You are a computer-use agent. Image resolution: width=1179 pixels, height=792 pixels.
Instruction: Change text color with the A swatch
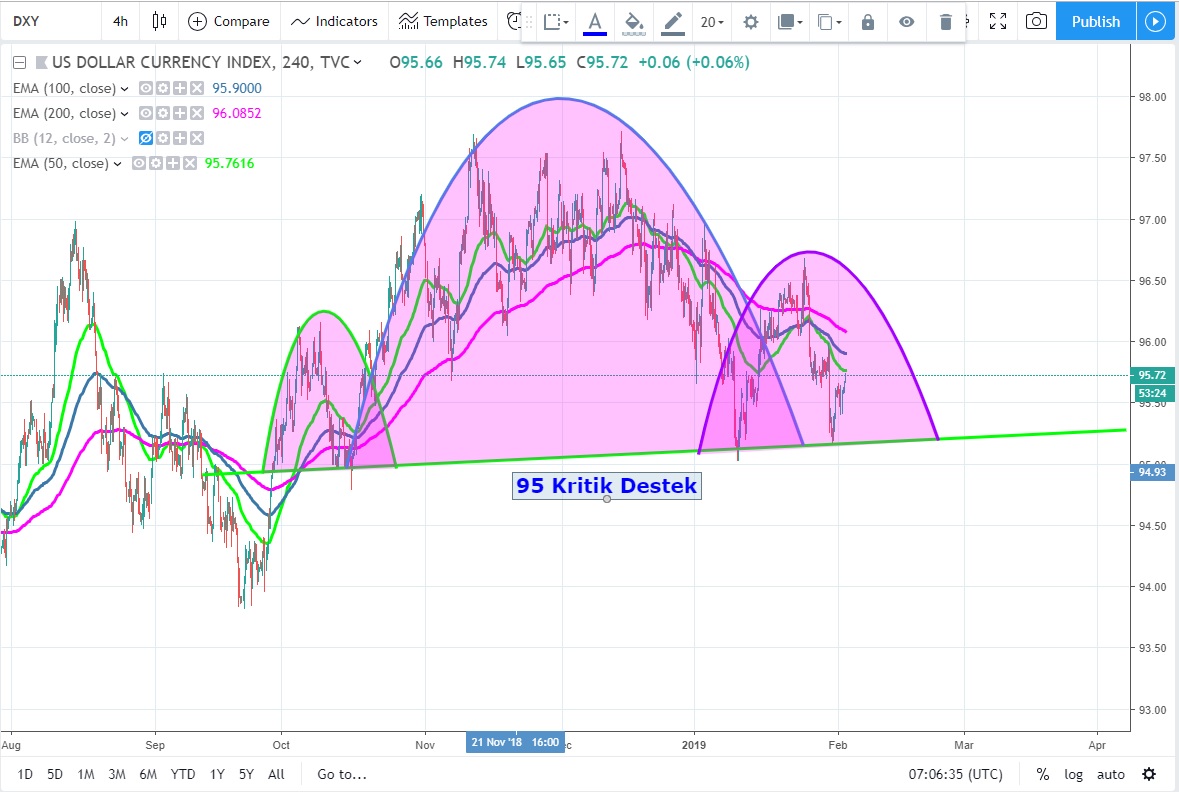click(x=595, y=22)
